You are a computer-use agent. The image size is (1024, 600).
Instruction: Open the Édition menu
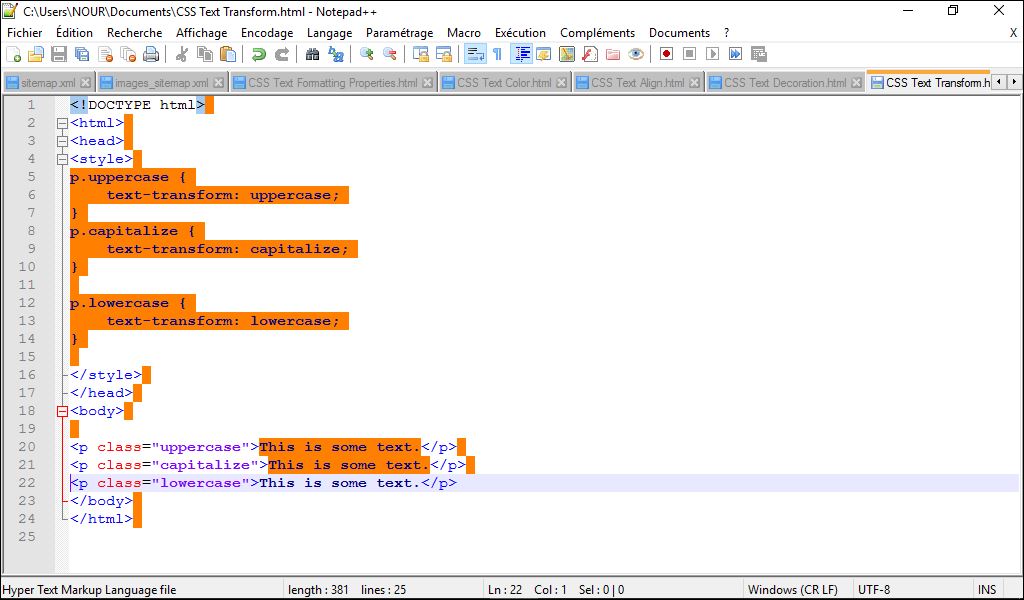(74, 33)
